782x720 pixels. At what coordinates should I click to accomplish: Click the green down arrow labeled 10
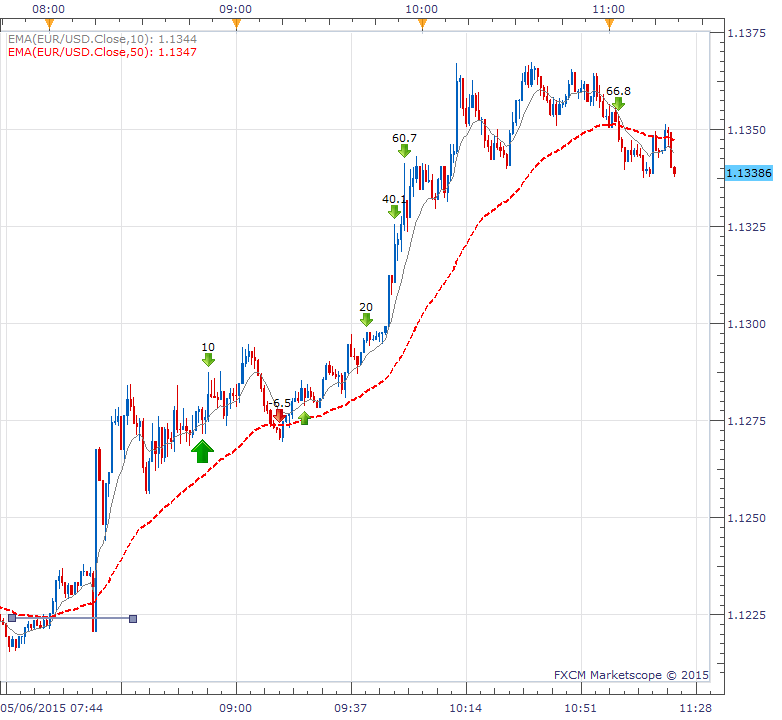coord(208,360)
